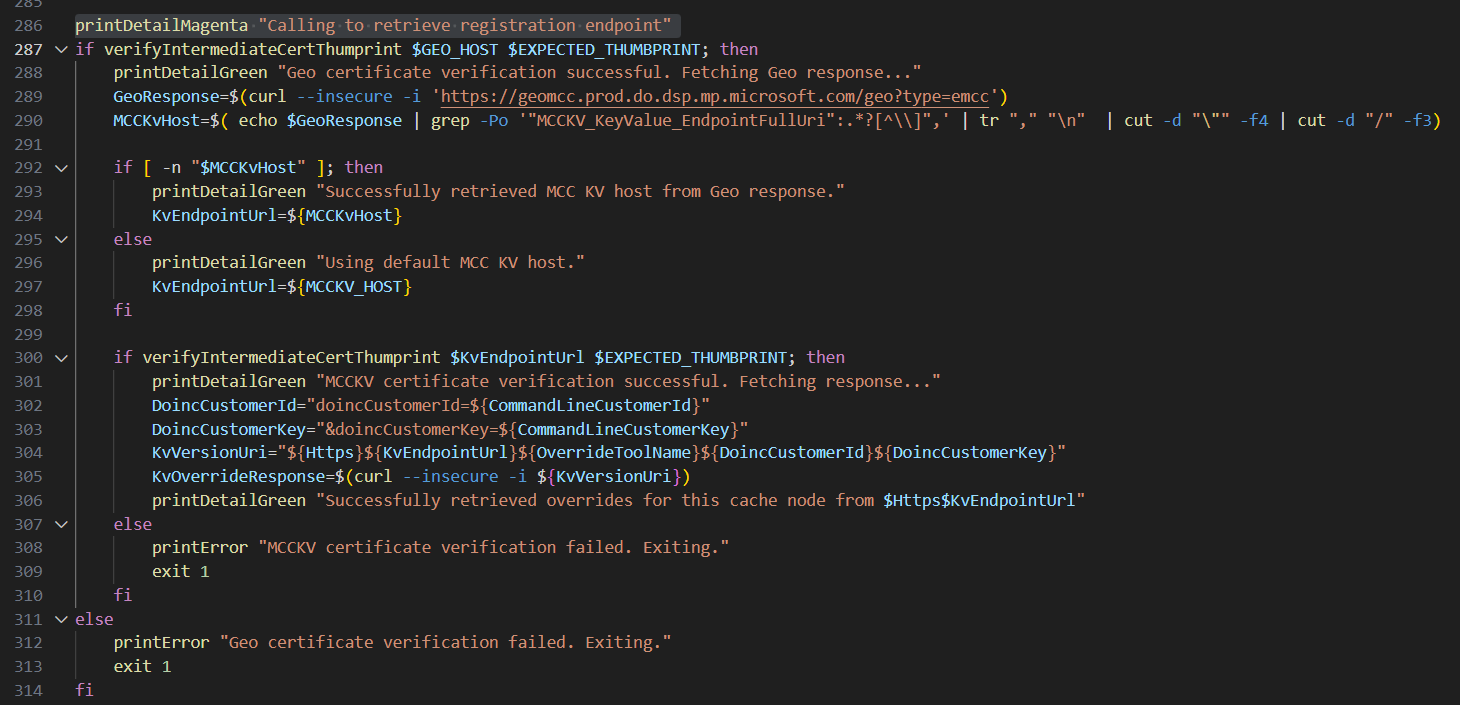Image resolution: width=1460 pixels, height=705 pixels.
Task: Collapse the fold chevron beside line 292
Action: click(62, 168)
